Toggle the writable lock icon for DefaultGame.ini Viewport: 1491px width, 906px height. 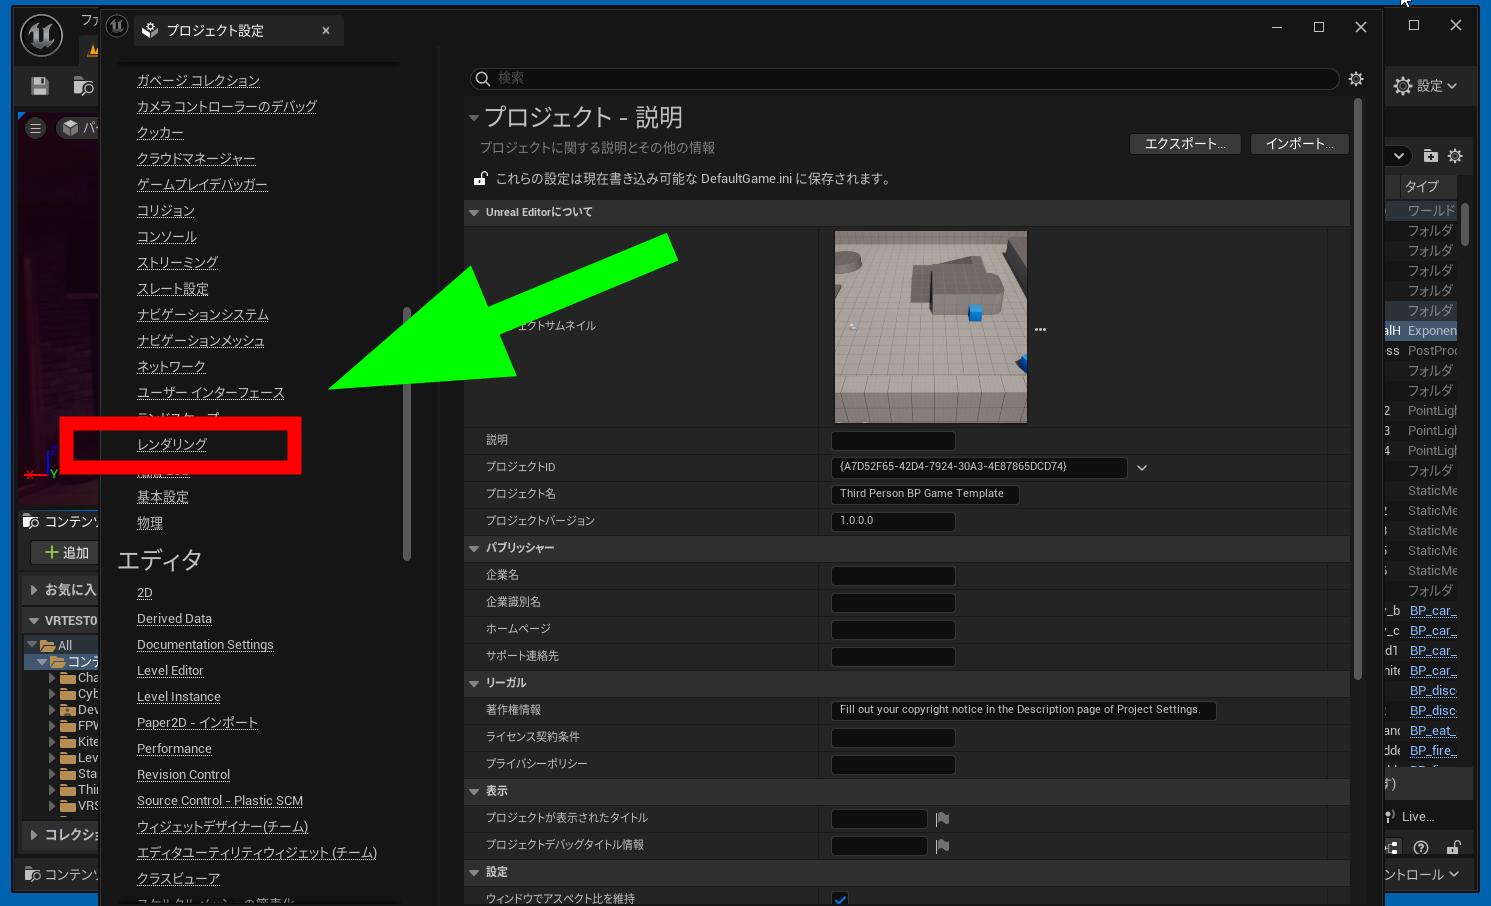pos(481,179)
